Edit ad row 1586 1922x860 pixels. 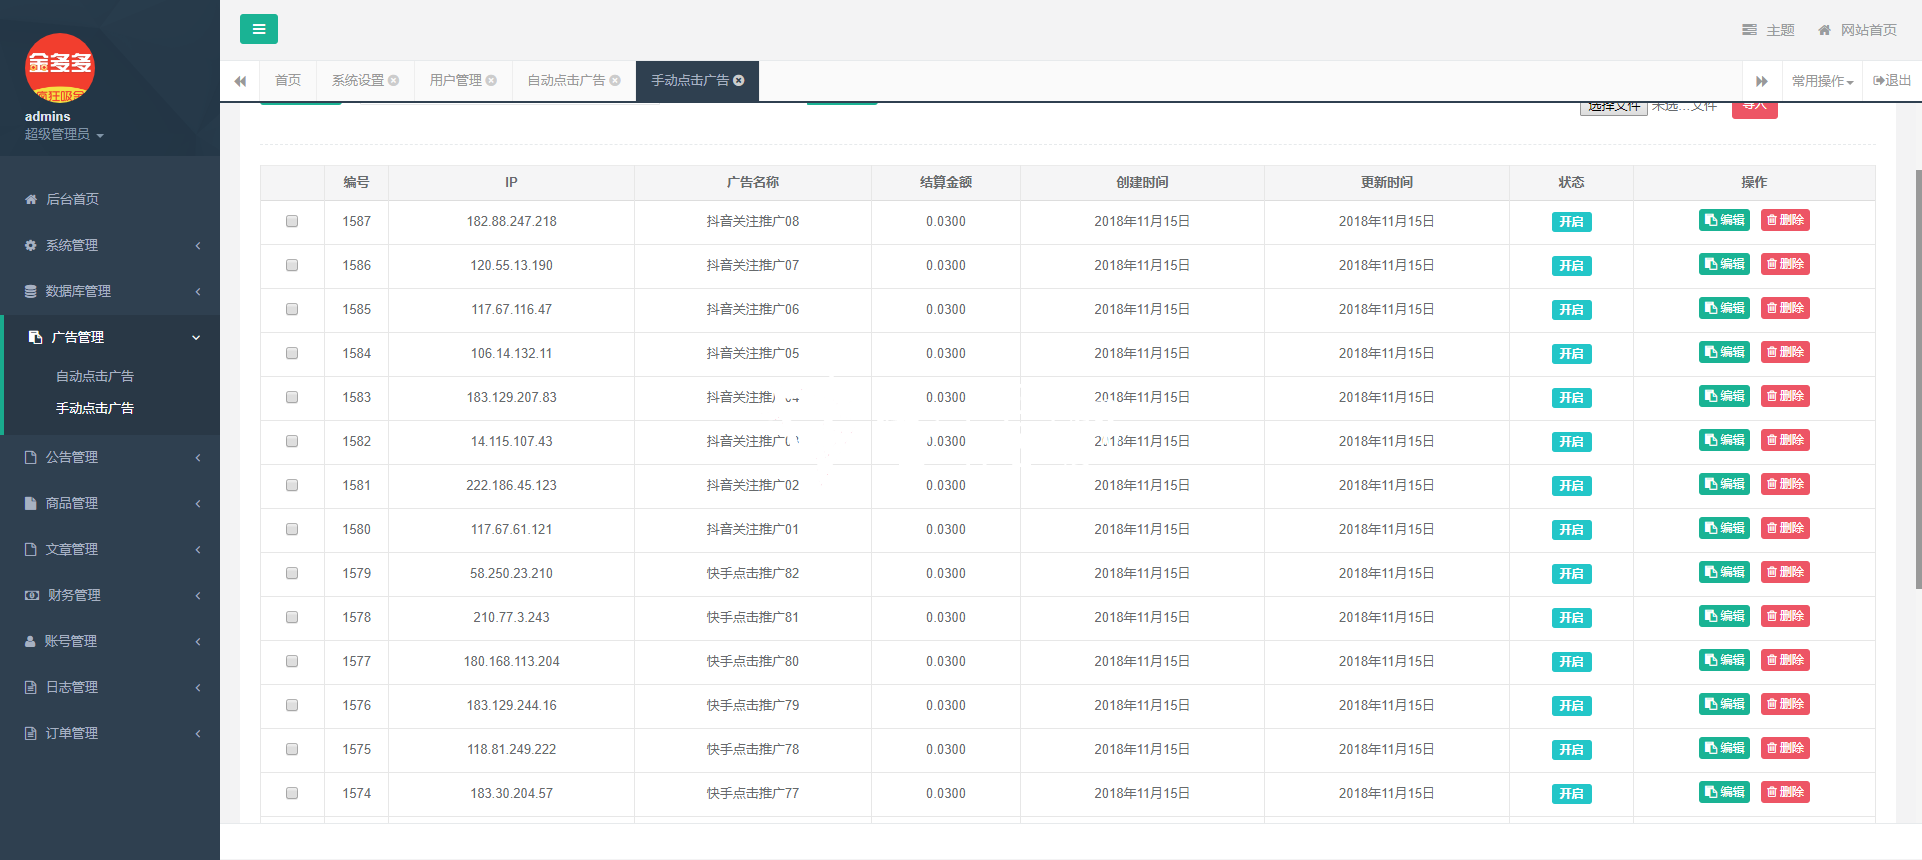(x=1724, y=264)
